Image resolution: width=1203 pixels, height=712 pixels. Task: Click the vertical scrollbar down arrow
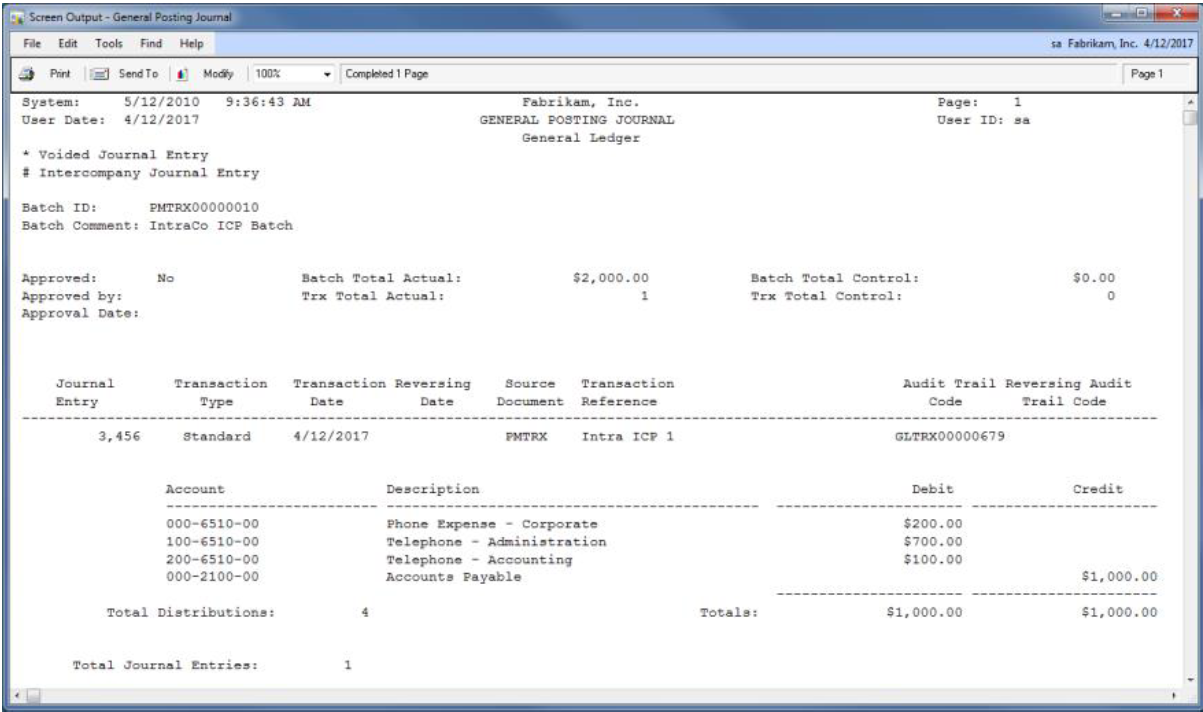(1189, 678)
